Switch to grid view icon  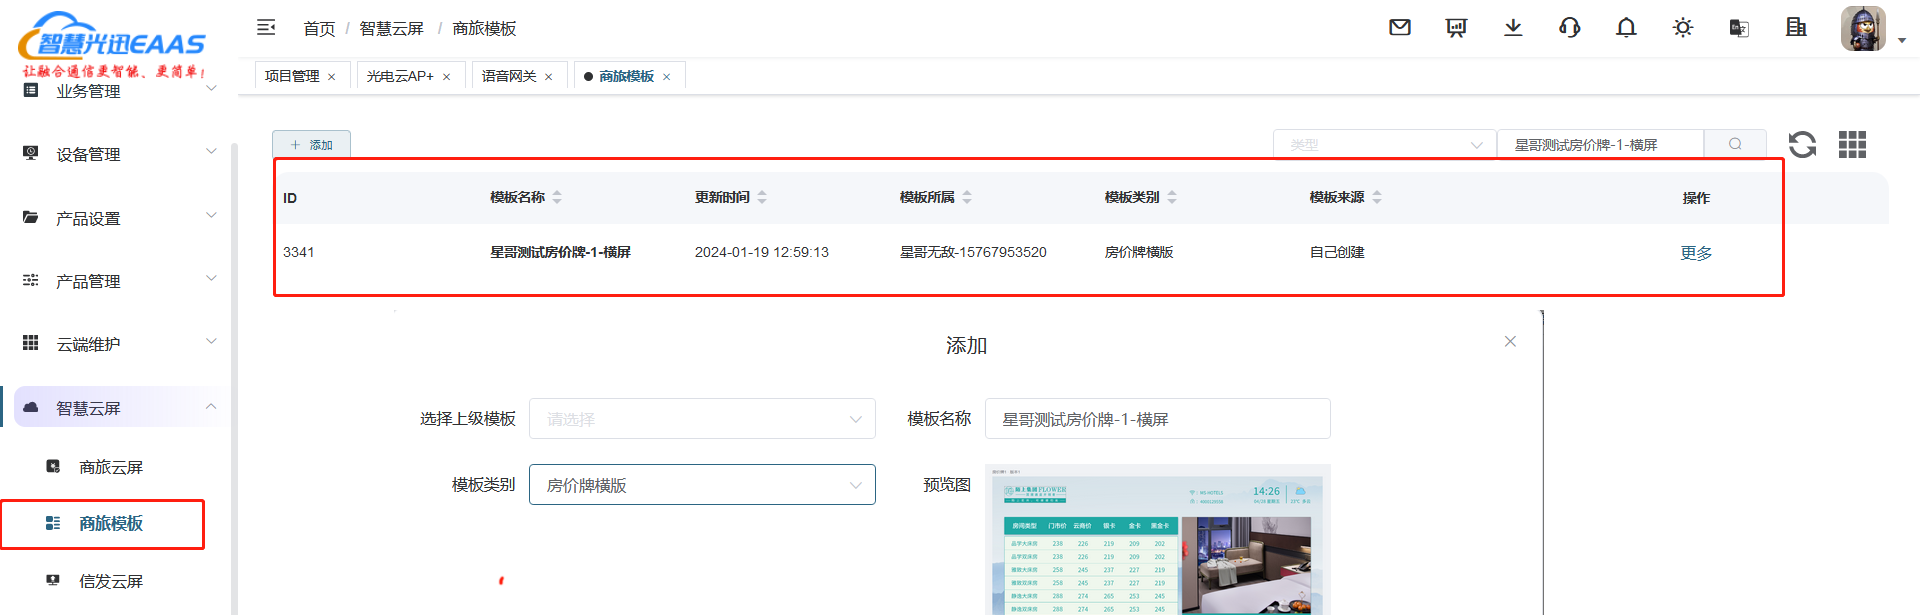click(x=1852, y=145)
